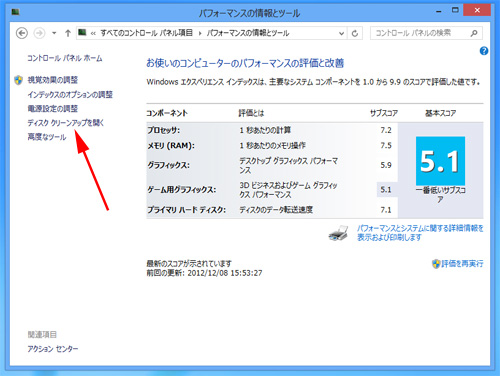Click the search magnifier icon
The image size is (500, 376).
(474, 33)
